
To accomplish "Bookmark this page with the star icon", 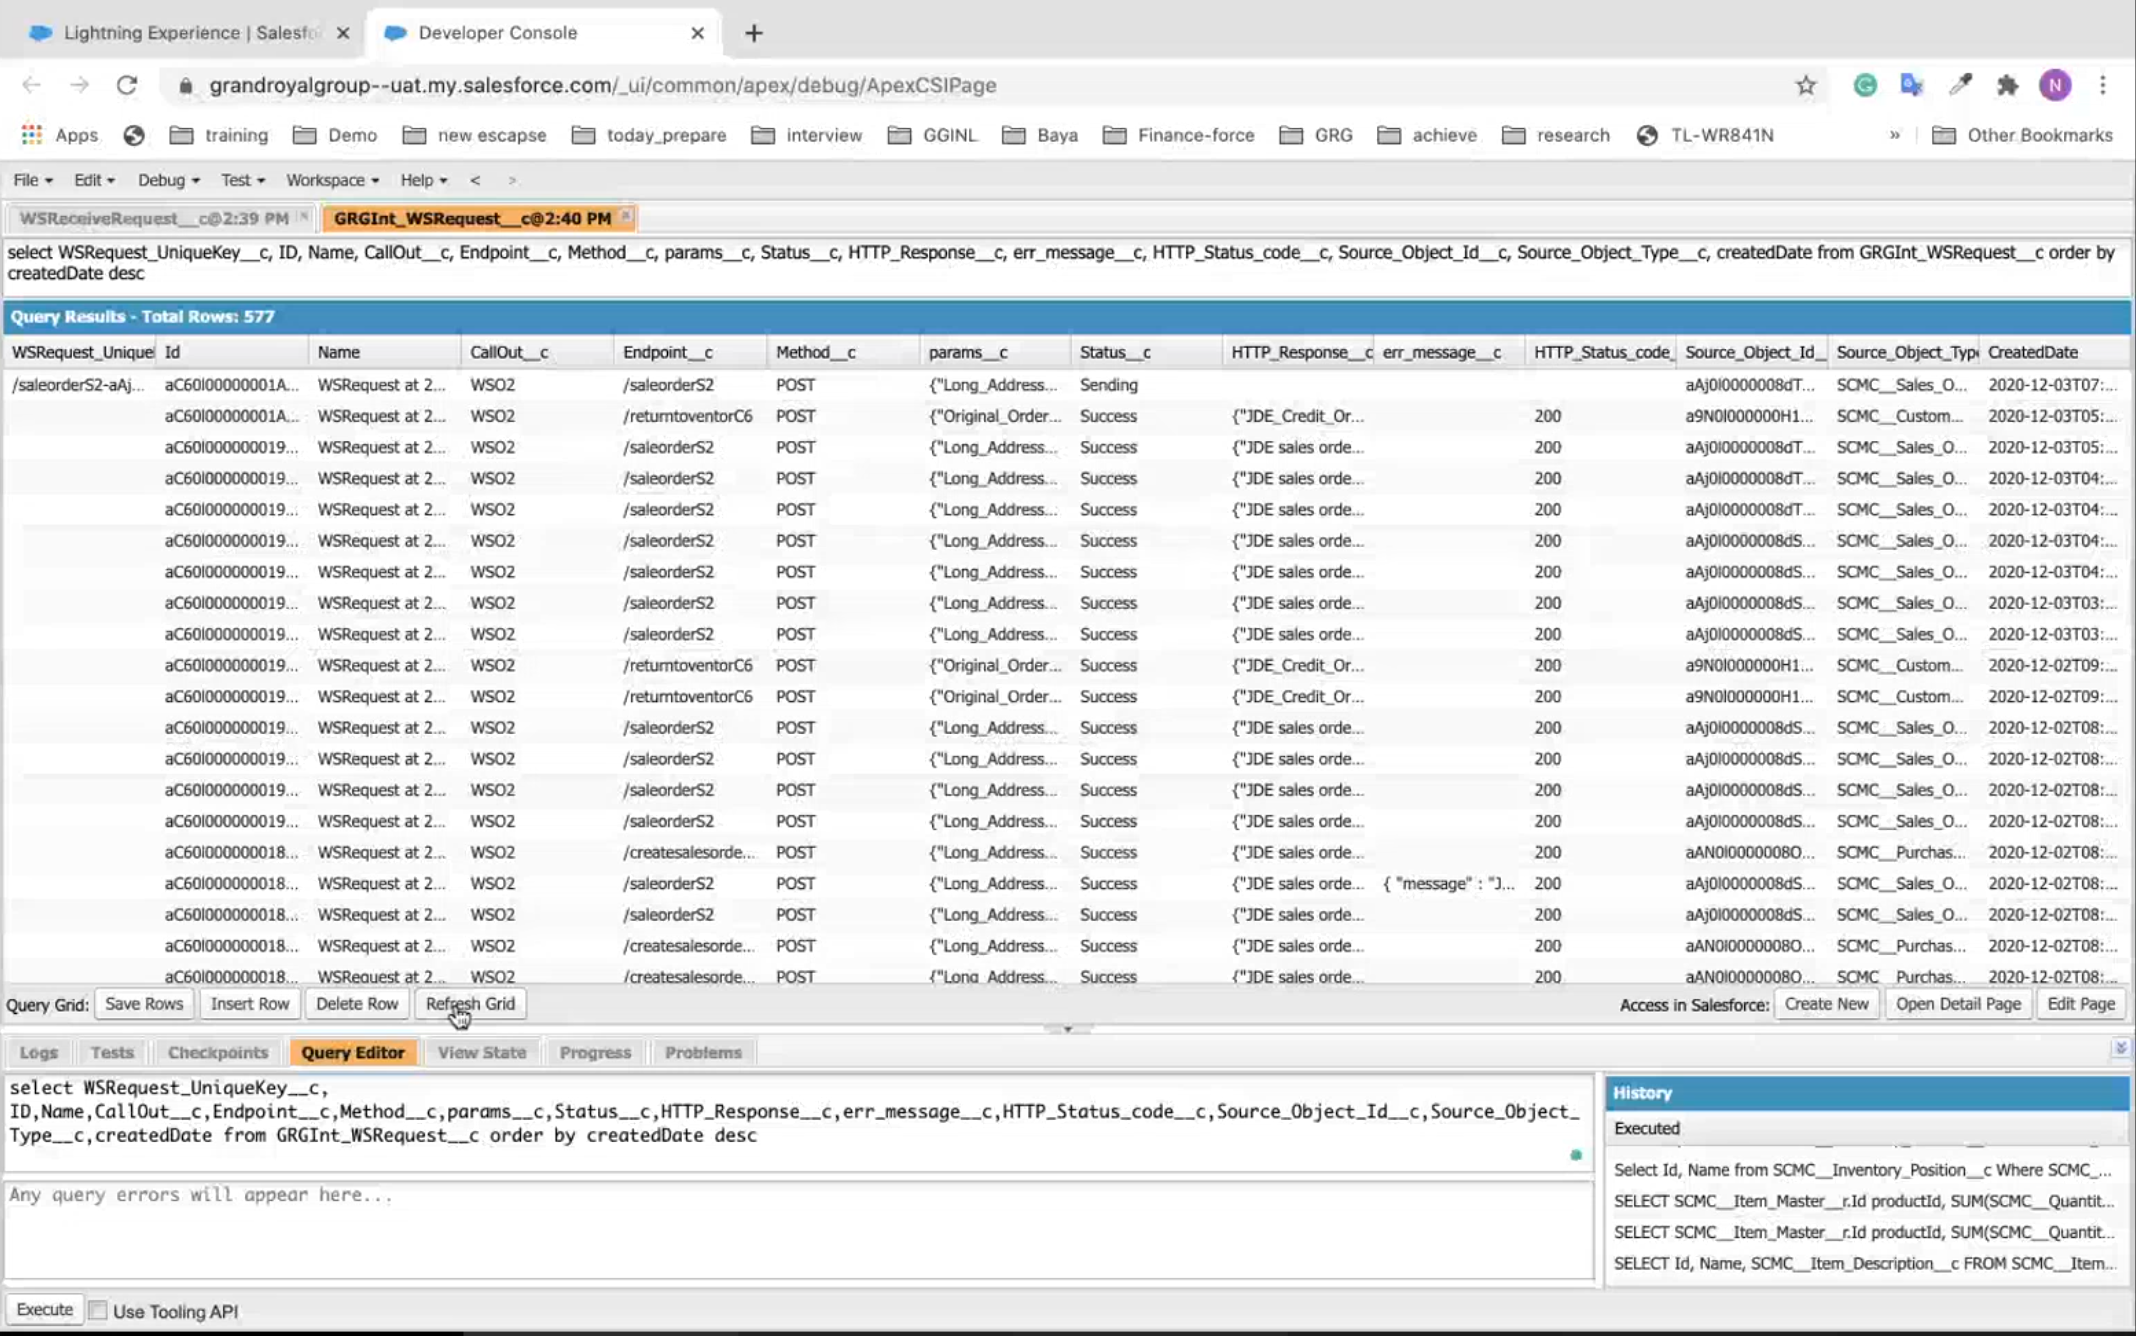I will (1805, 85).
